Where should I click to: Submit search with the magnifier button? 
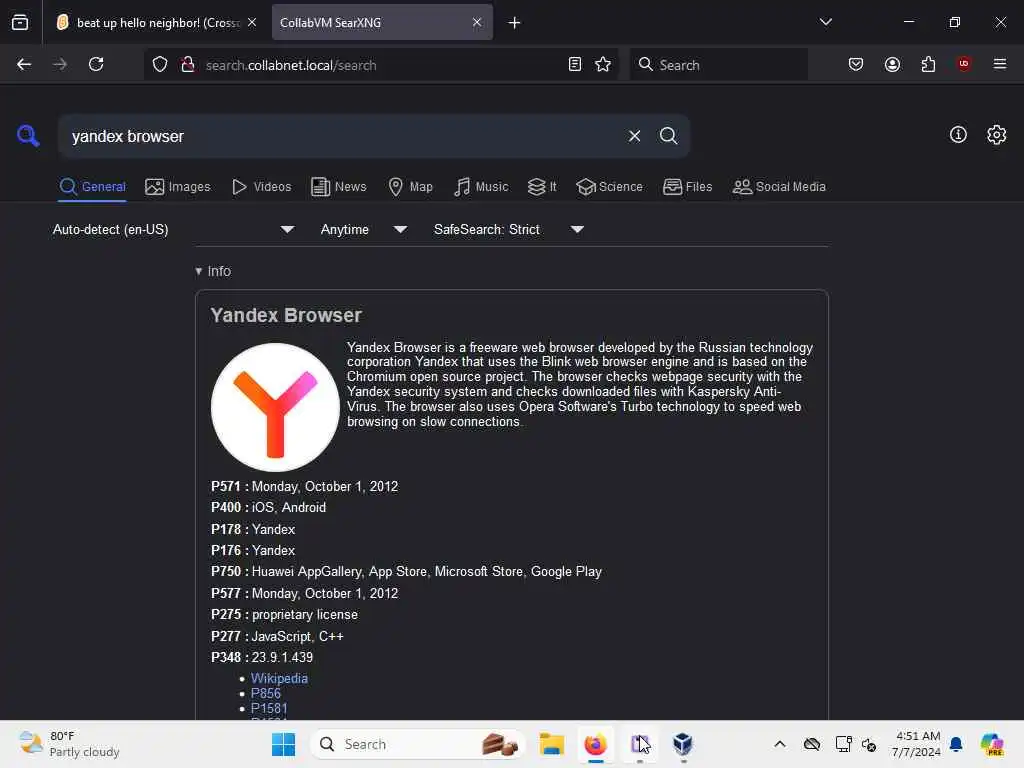coord(668,136)
